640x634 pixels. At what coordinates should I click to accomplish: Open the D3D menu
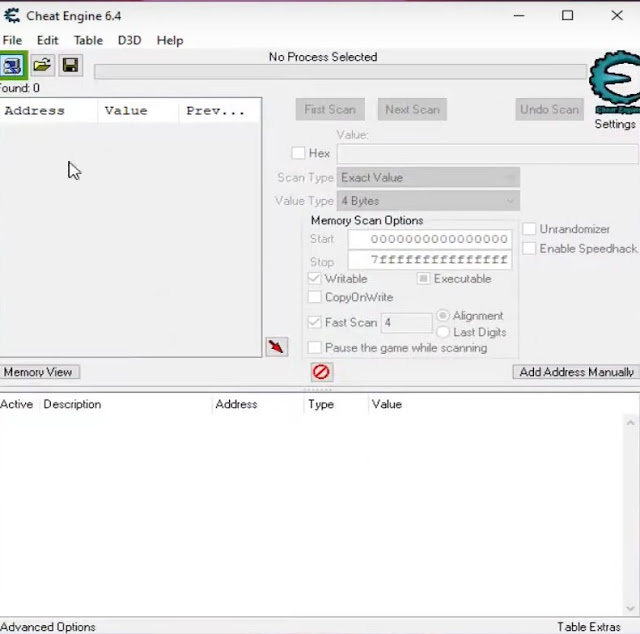point(129,40)
